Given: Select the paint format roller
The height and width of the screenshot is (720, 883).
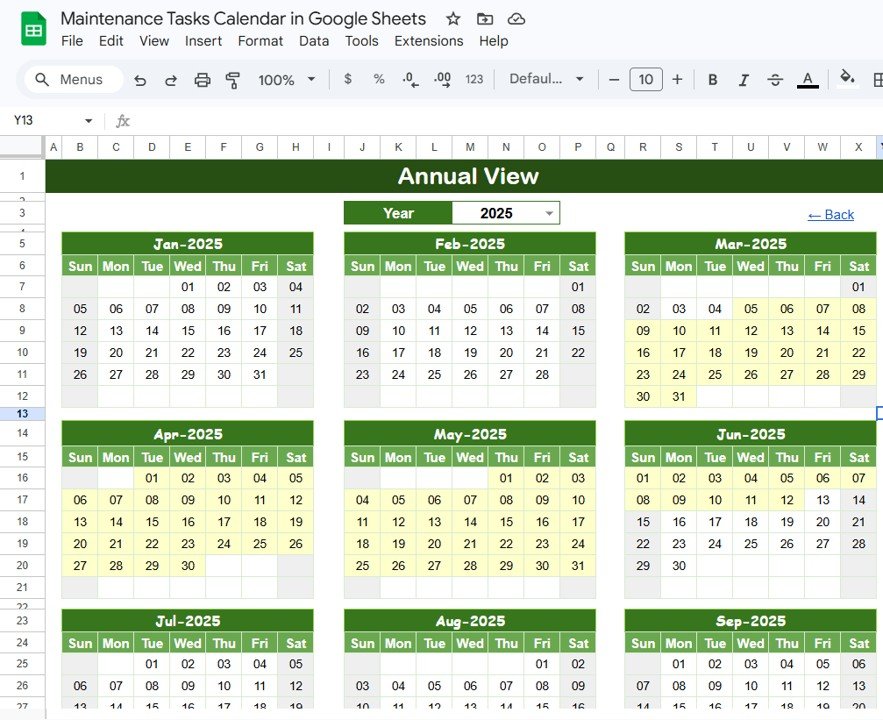Looking at the screenshot, I should click(233, 80).
